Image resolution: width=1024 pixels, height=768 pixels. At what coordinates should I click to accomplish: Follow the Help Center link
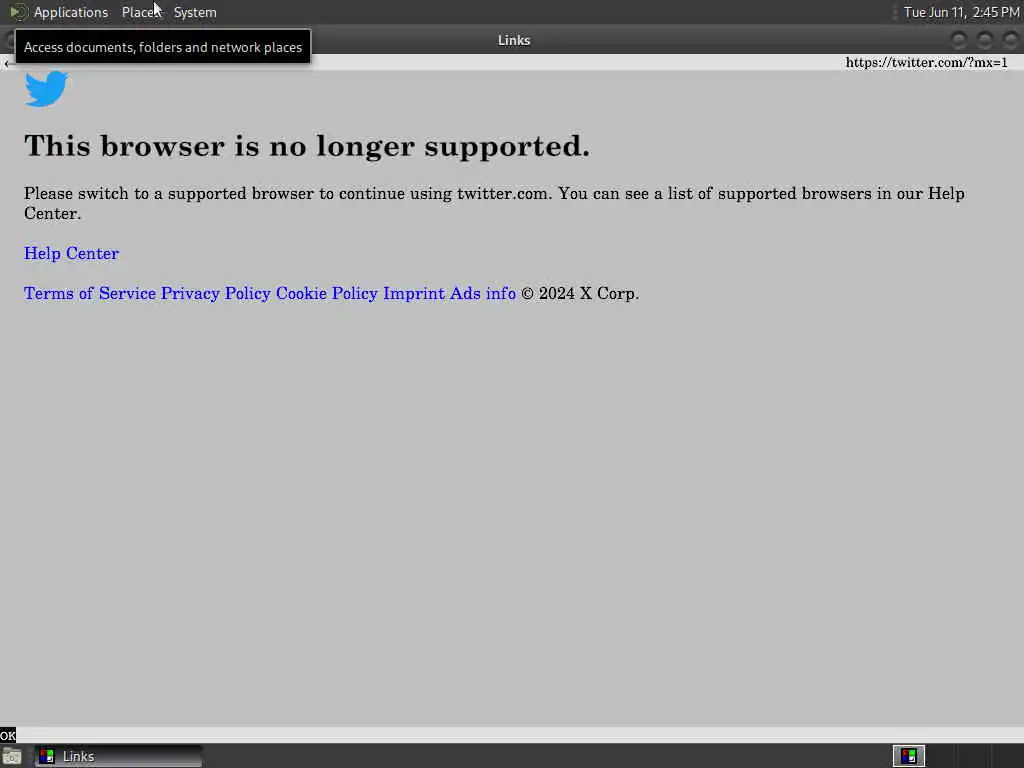[x=71, y=253]
